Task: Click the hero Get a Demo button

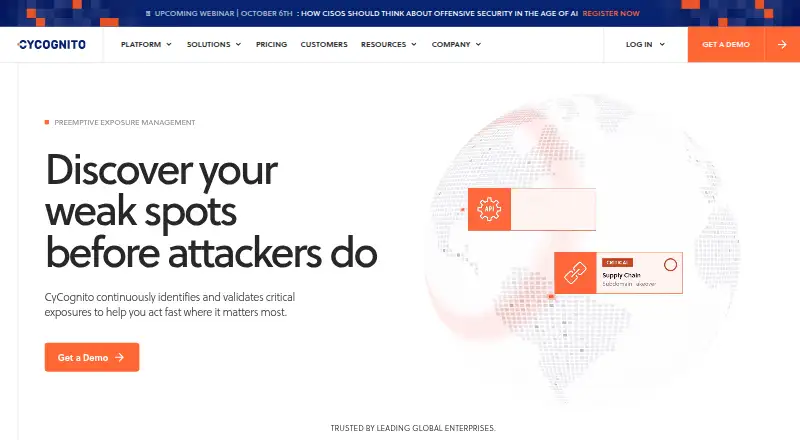Action: 92,357
